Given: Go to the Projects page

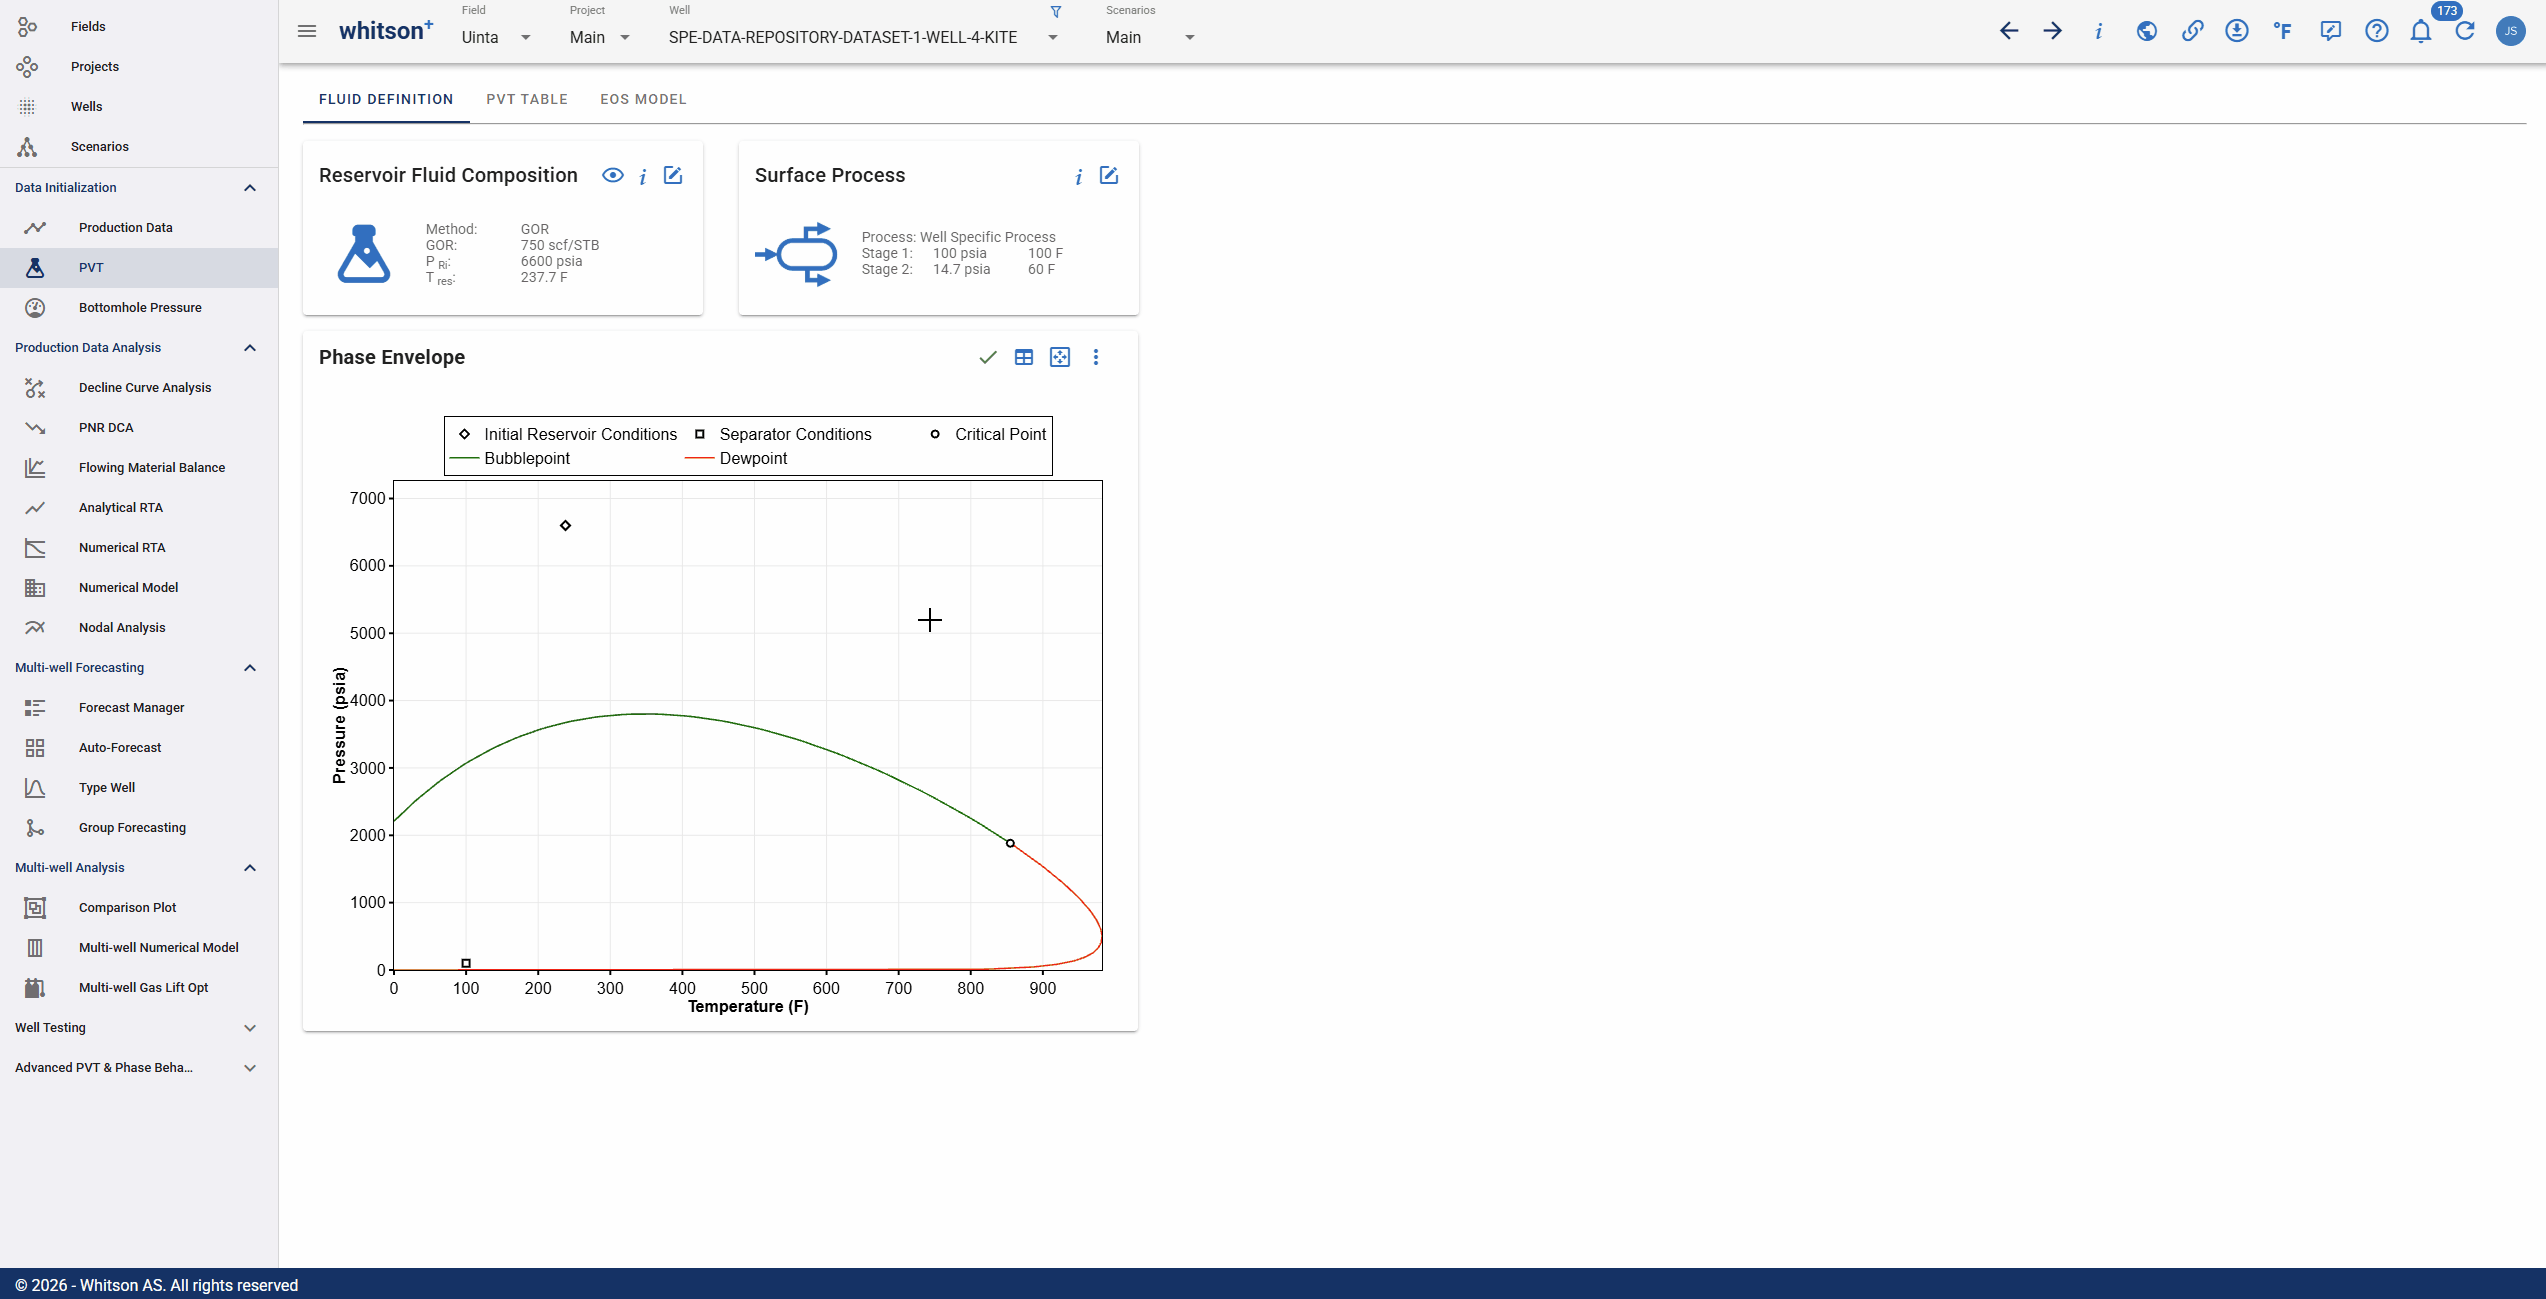Looking at the screenshot, I should [139, 67].
